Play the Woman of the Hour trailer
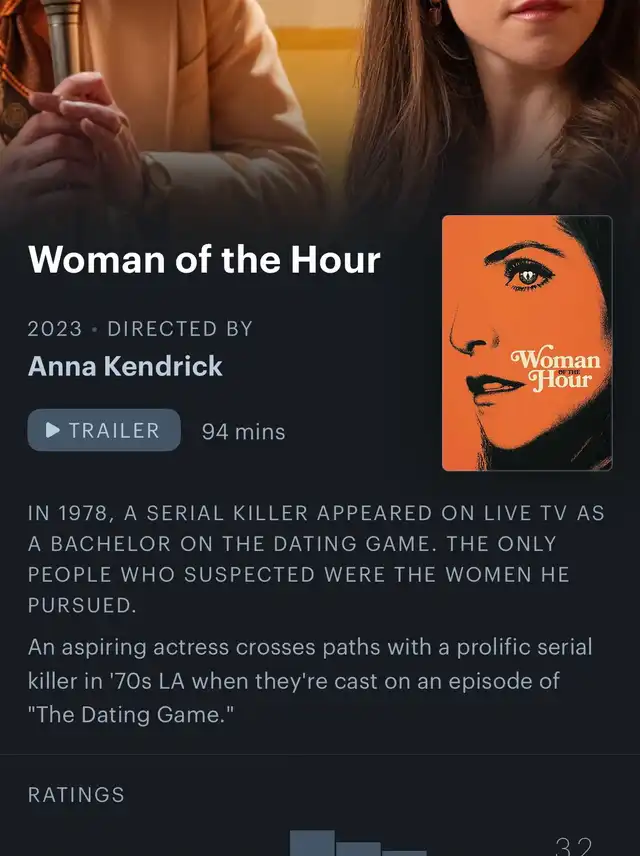 (x=104, y=430)
